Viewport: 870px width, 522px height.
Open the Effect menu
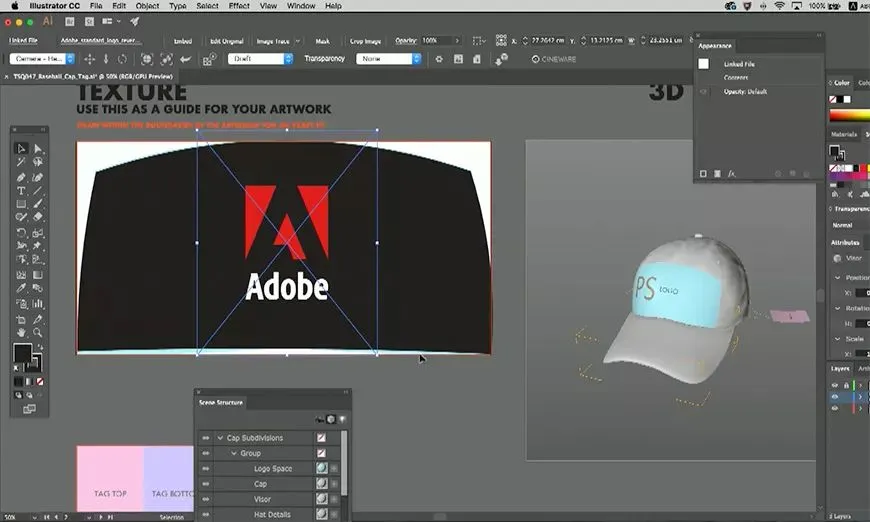coord(239,6)
